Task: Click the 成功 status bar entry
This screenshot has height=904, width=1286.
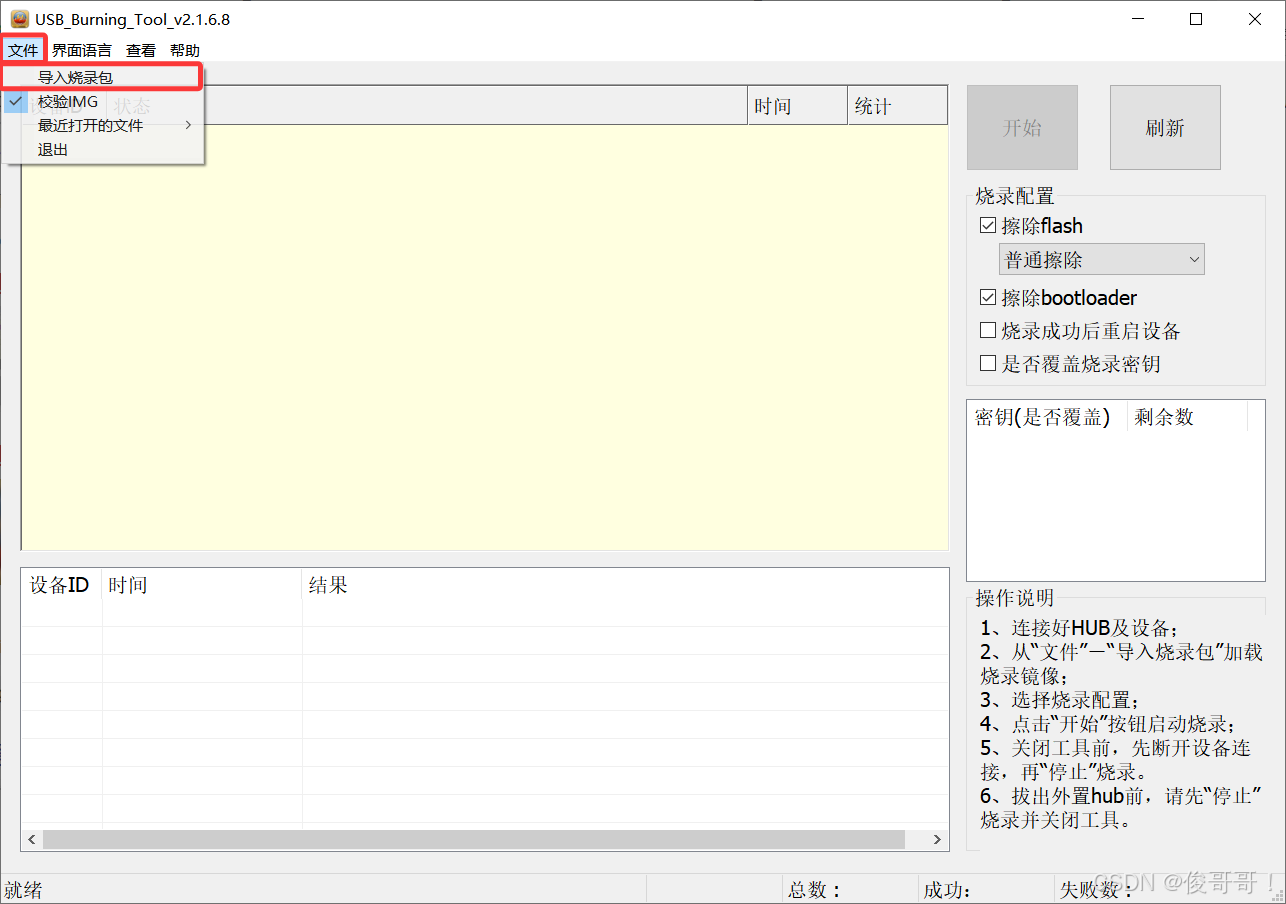Action: pyautogui.click(x=947, y=889)
